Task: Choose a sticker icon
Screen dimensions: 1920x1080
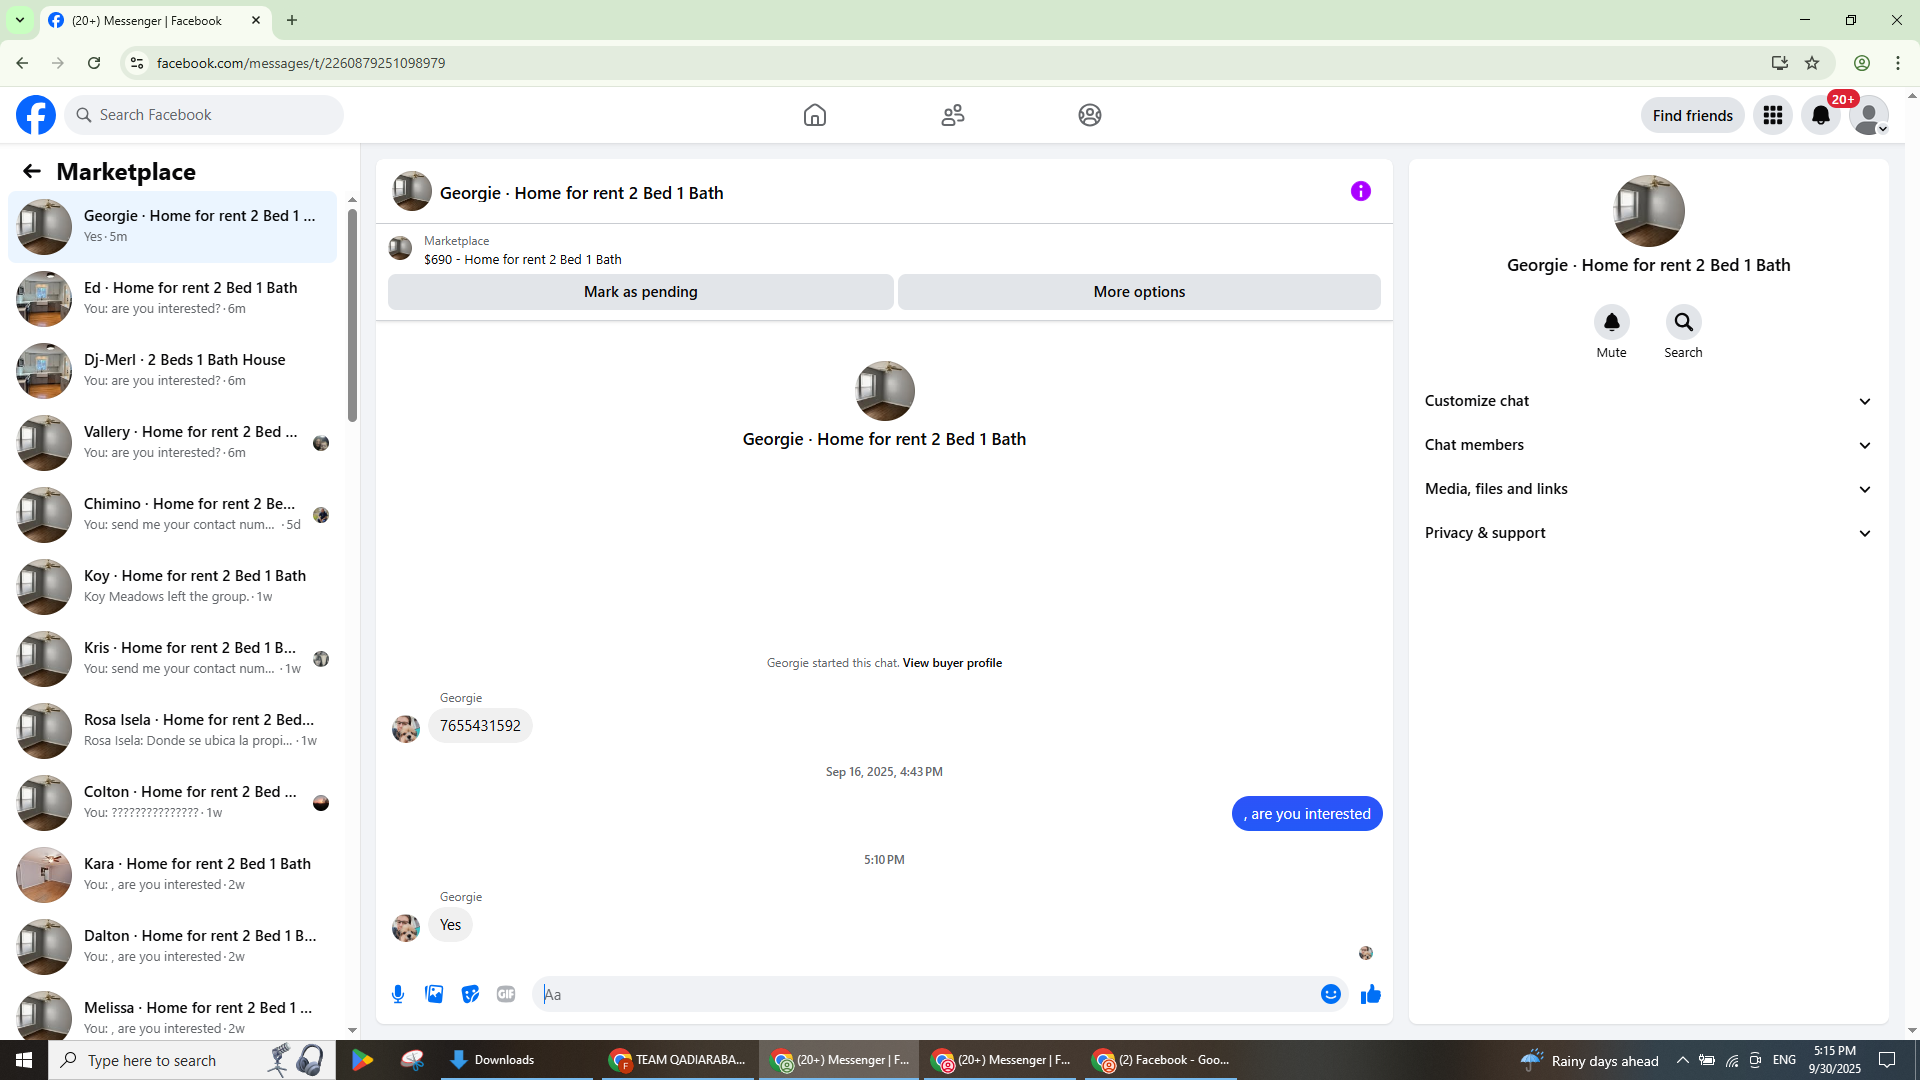Action: click(x=470, y=994)
